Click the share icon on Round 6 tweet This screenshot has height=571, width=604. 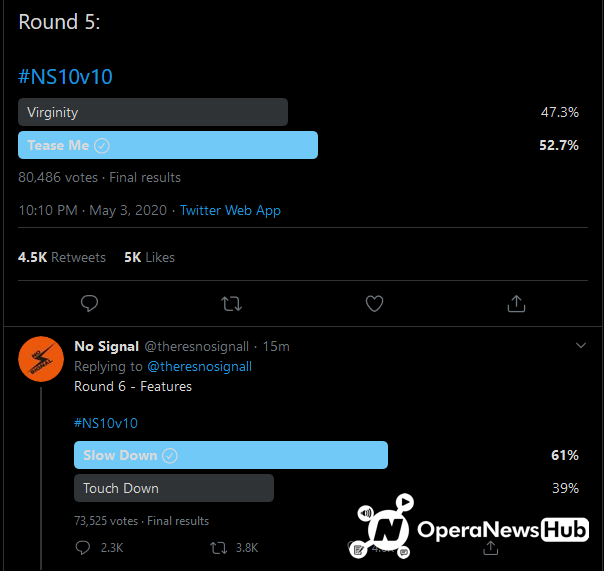click(x=491, y=548)
